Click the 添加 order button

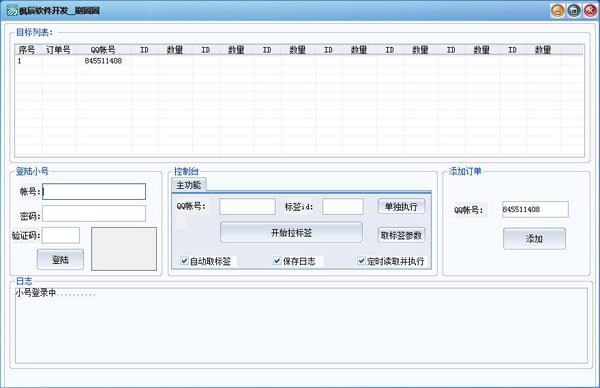(534, 239)
